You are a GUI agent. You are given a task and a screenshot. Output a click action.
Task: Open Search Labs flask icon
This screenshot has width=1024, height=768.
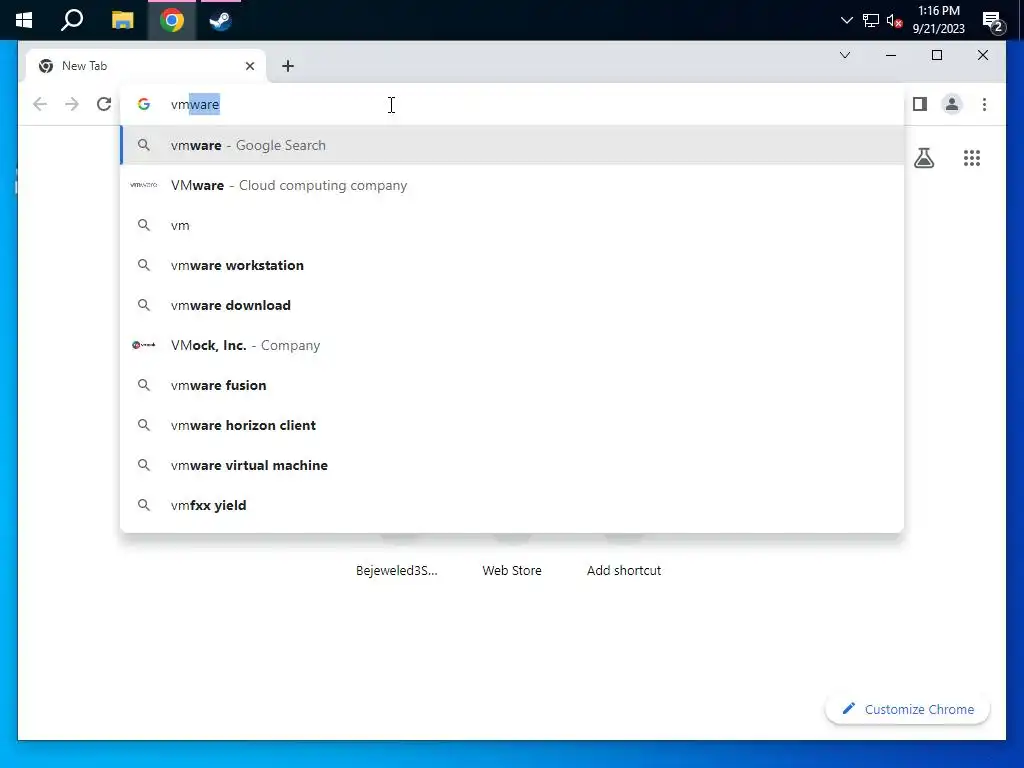pyautogui.click(x=923, y=158)
